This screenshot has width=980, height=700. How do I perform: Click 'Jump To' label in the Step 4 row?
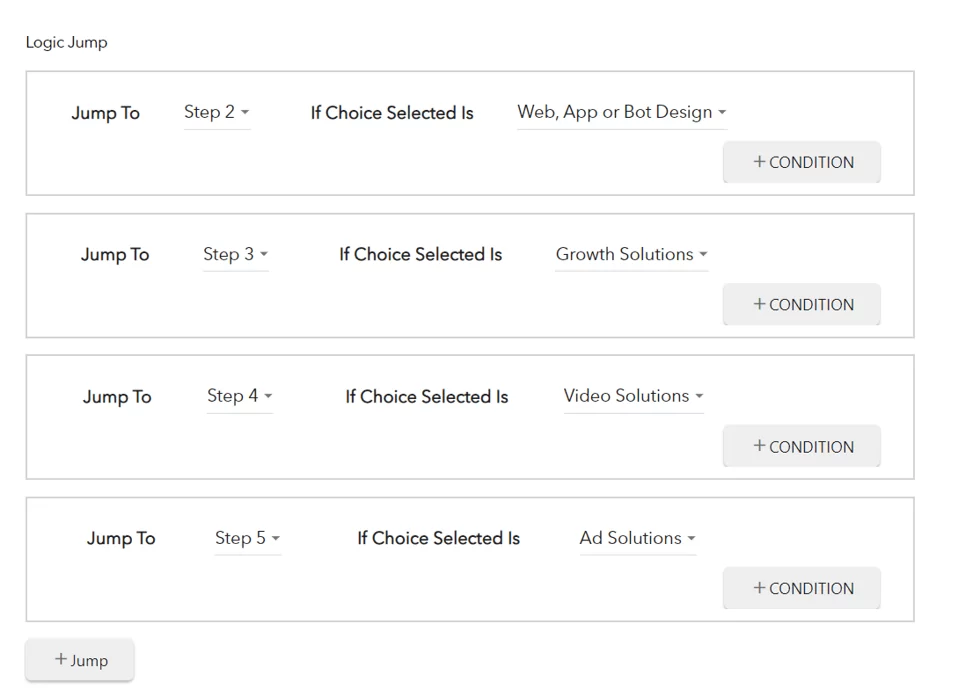click(x=117, y=397)
